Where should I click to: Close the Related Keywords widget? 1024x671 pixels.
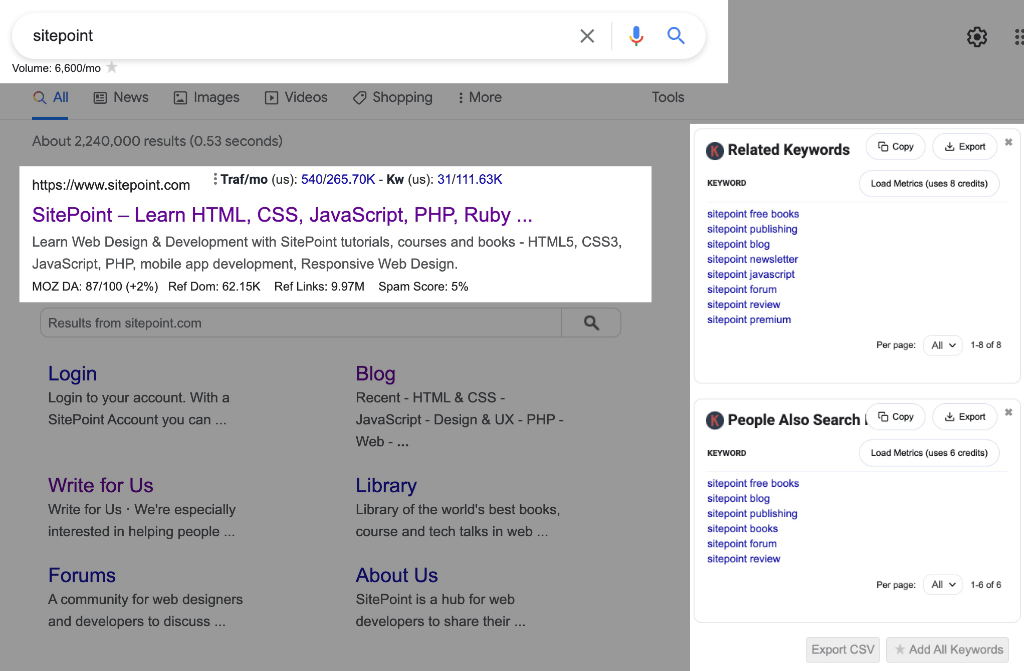click(1008, 143)
